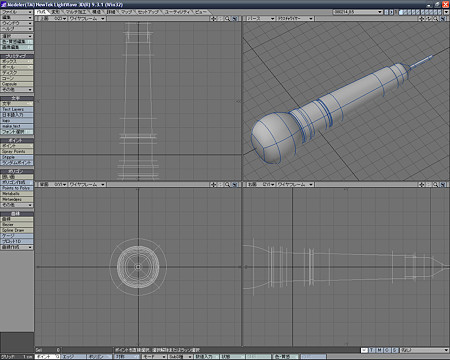Toggle the M morph map button
450x360 pixels.
(x=379, y=350)
